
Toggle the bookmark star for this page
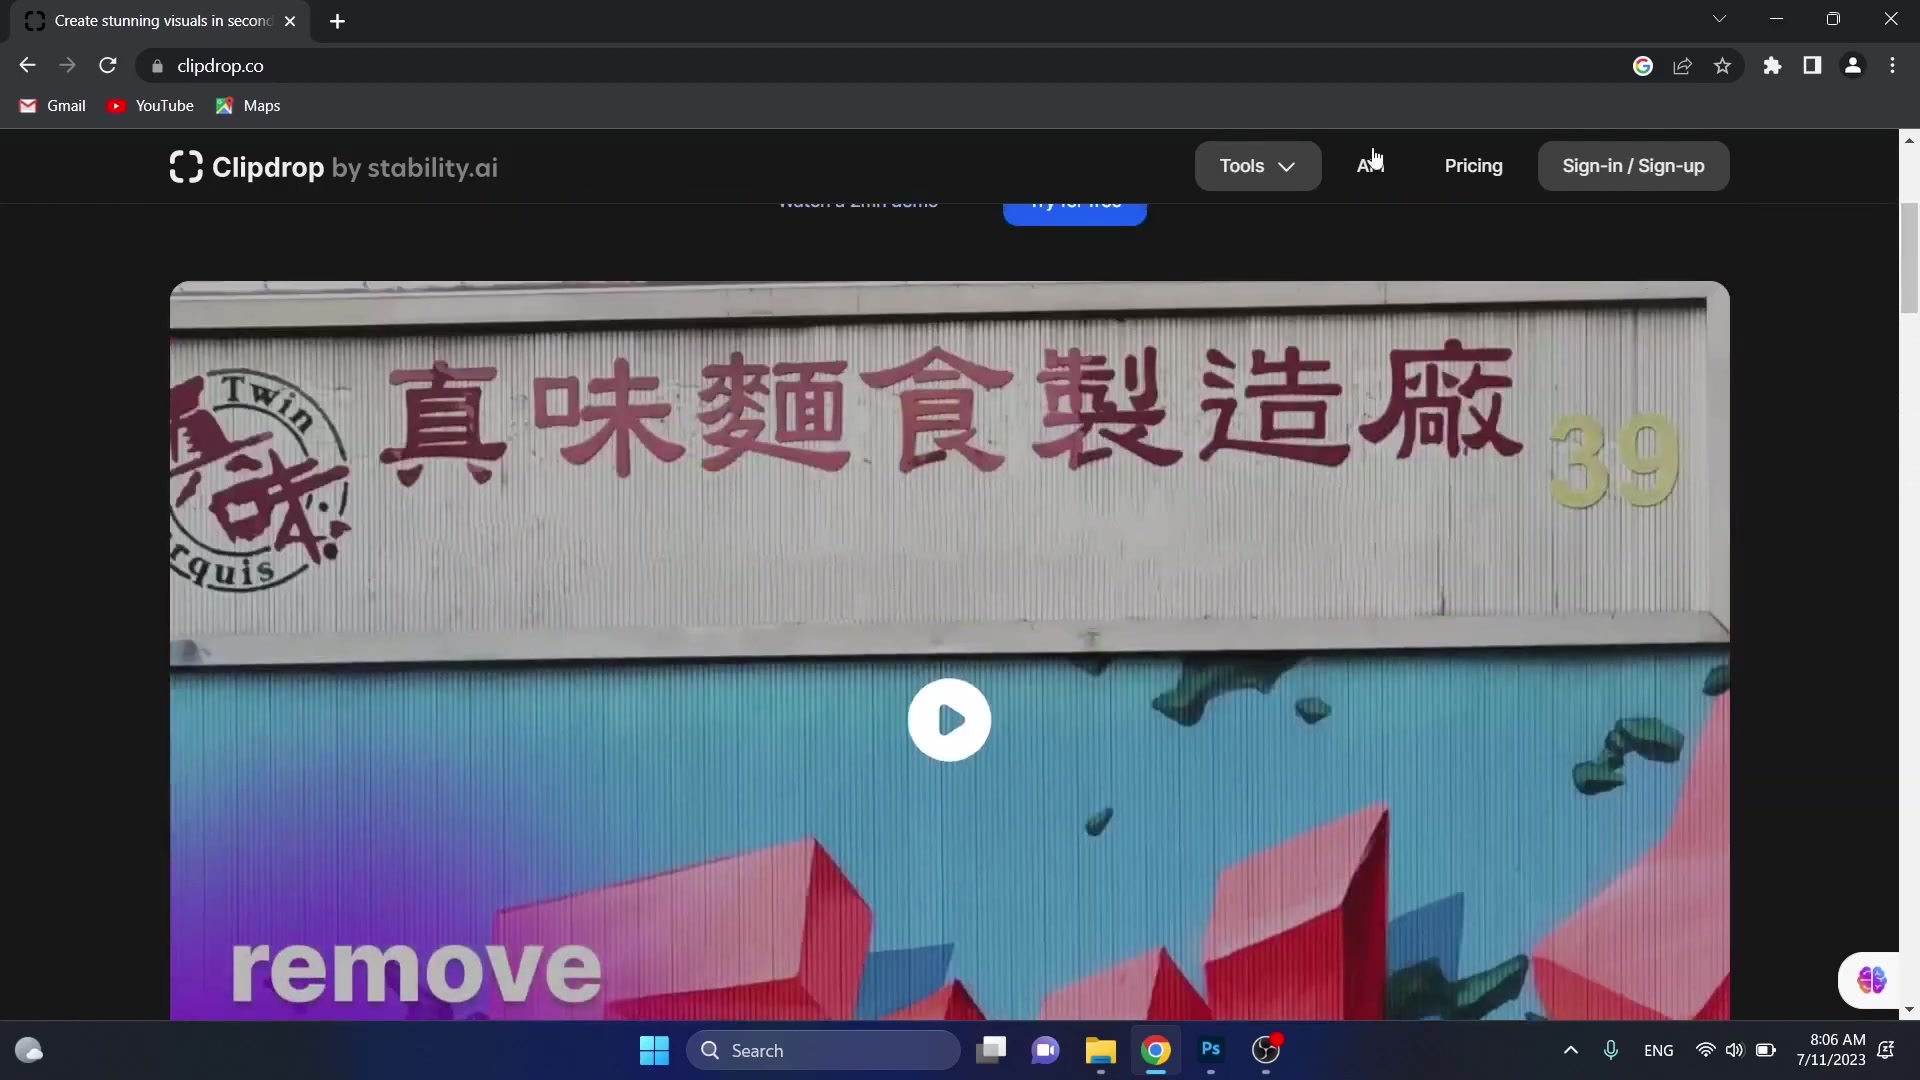coord(1722,65)
